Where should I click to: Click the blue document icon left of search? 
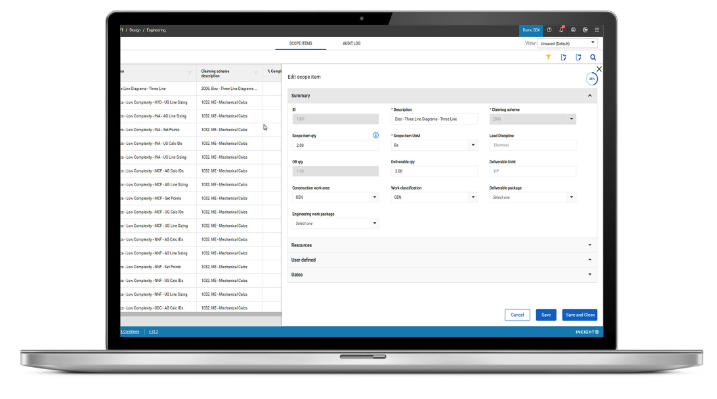(578, 57)
